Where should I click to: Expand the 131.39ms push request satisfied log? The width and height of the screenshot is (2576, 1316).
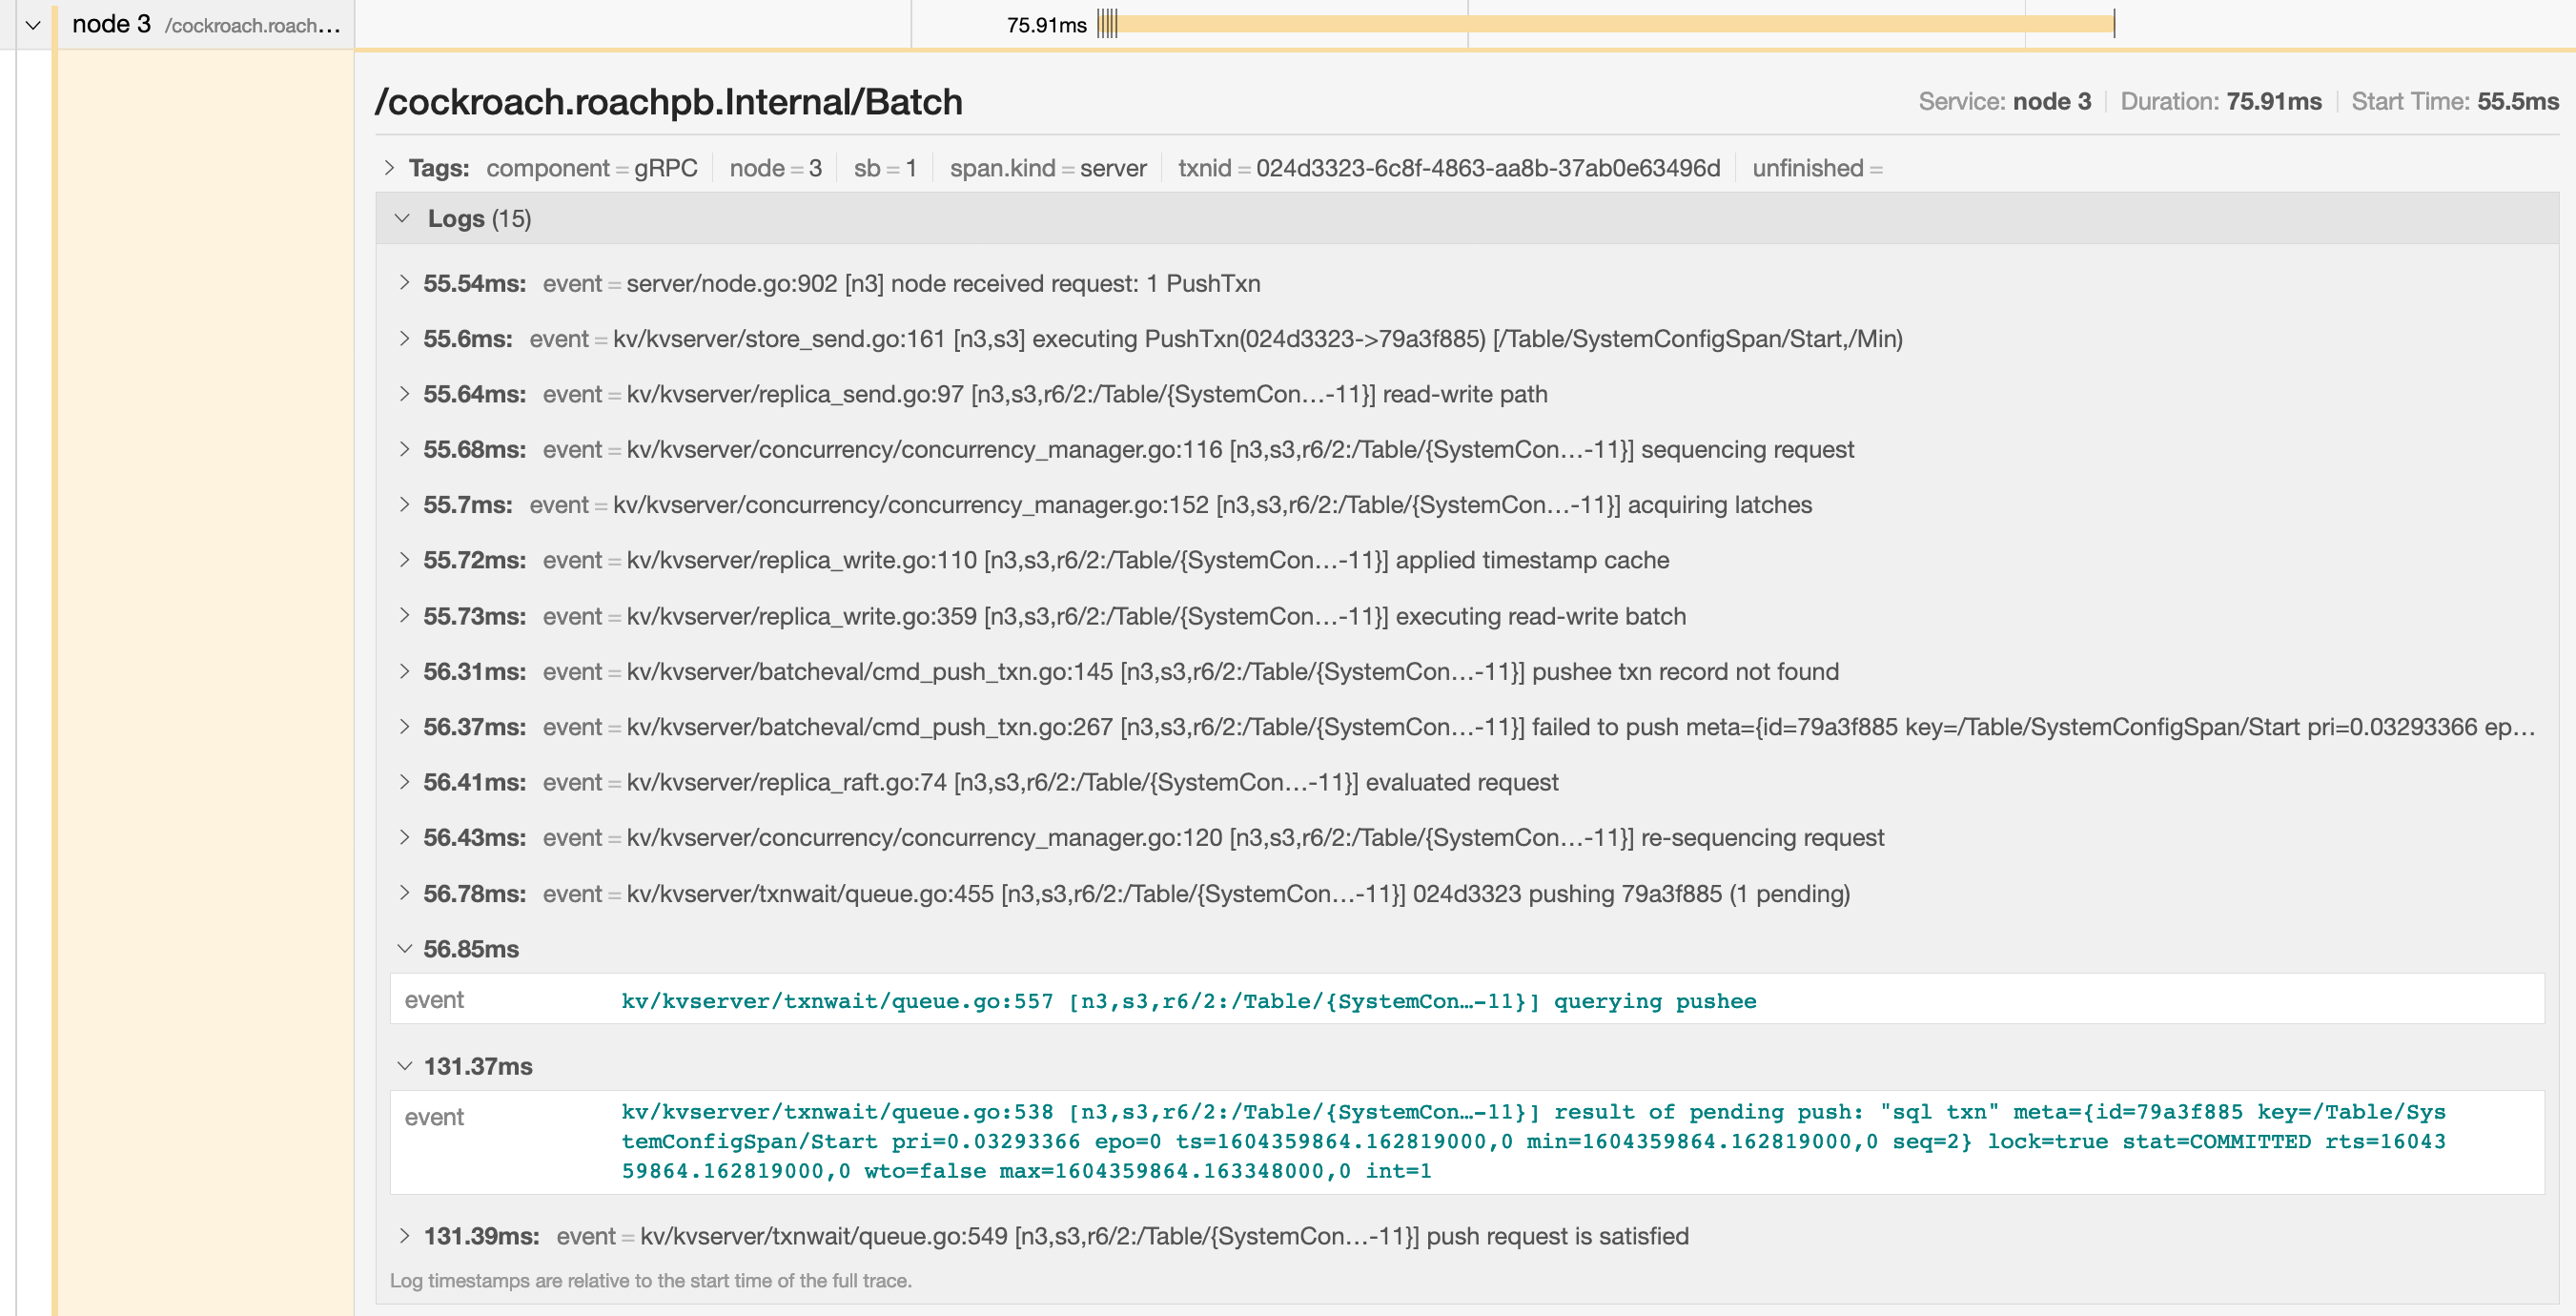pos(404,1236)
